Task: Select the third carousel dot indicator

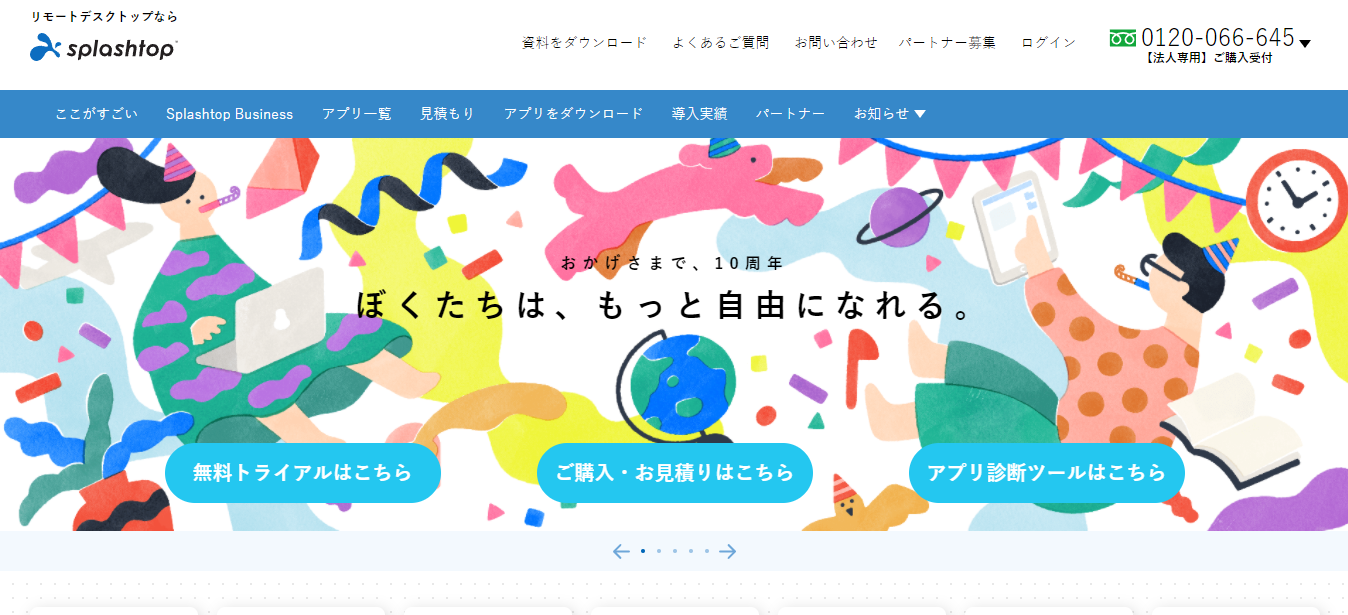Action: click(674, 551)
